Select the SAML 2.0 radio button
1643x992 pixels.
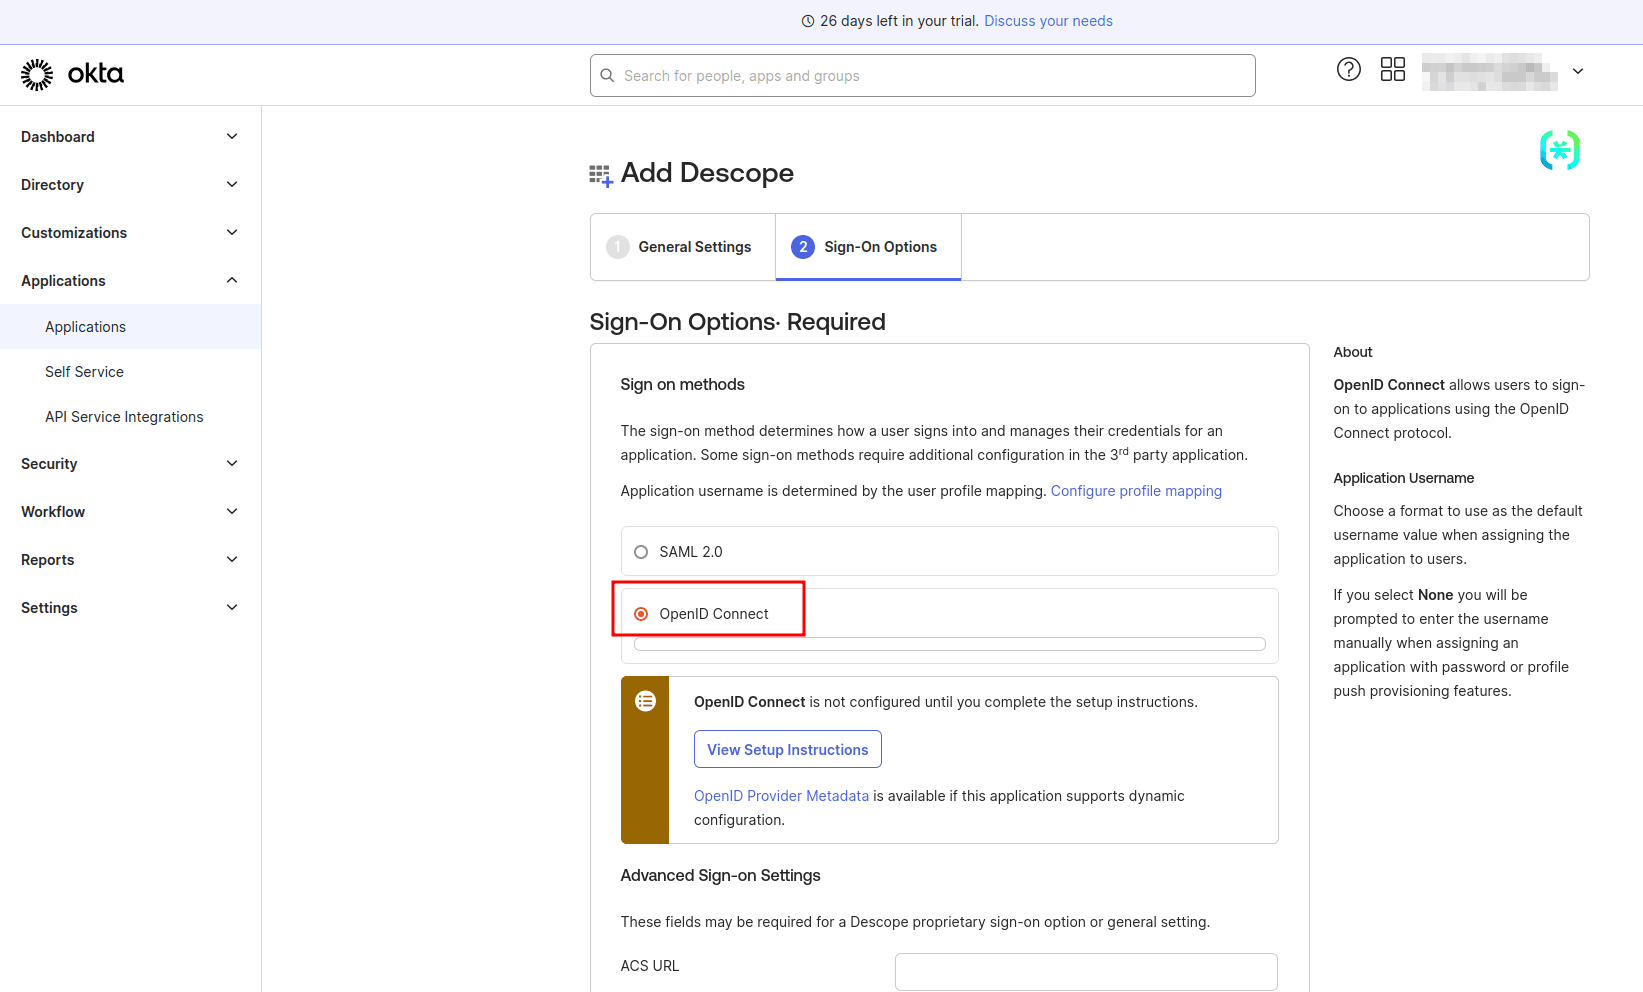tap(641, 552)
